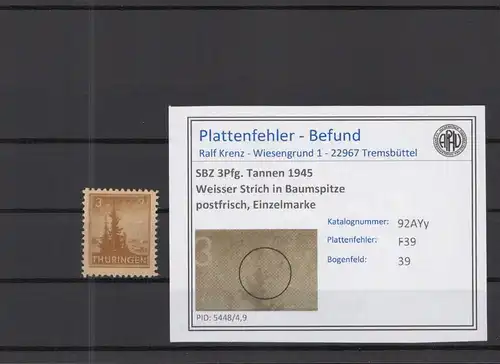
Task: Click the 'PID: 5448/4,9' reference
Action: click(x=222, y=318)
